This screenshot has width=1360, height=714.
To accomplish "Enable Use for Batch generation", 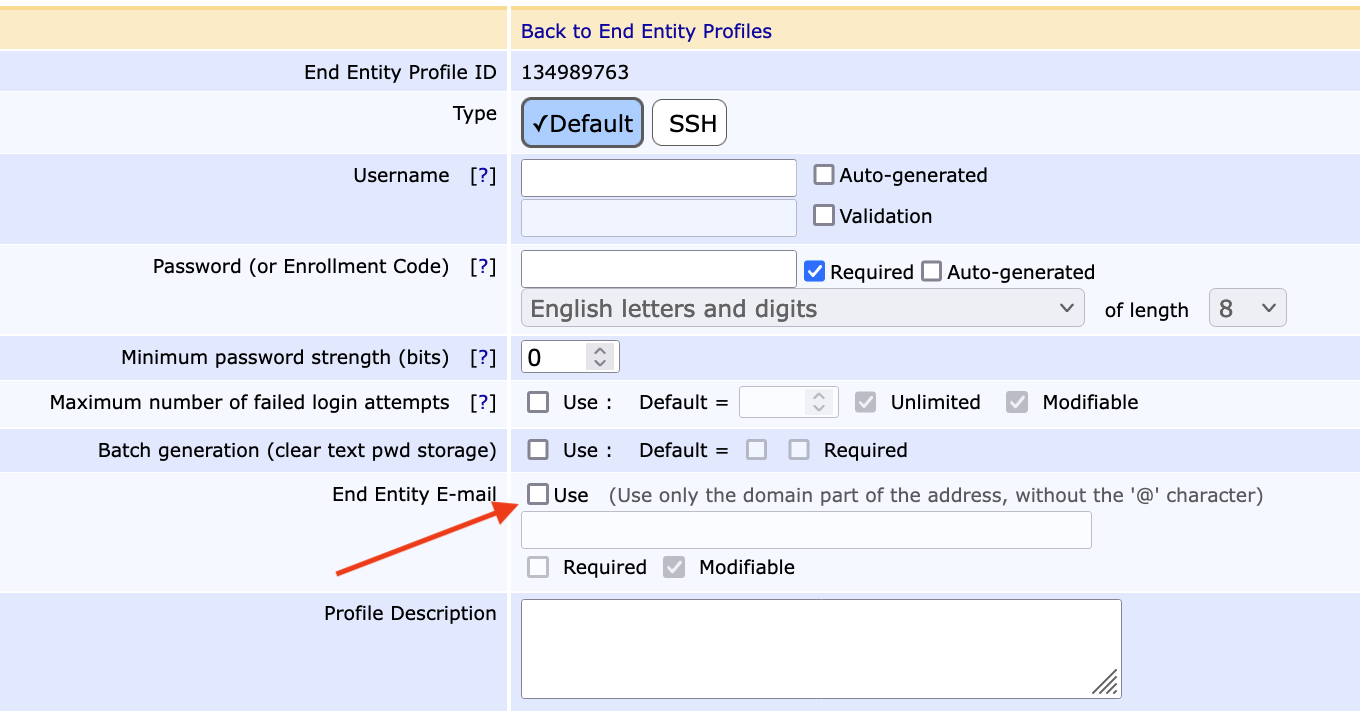I will tap(539, 451).
